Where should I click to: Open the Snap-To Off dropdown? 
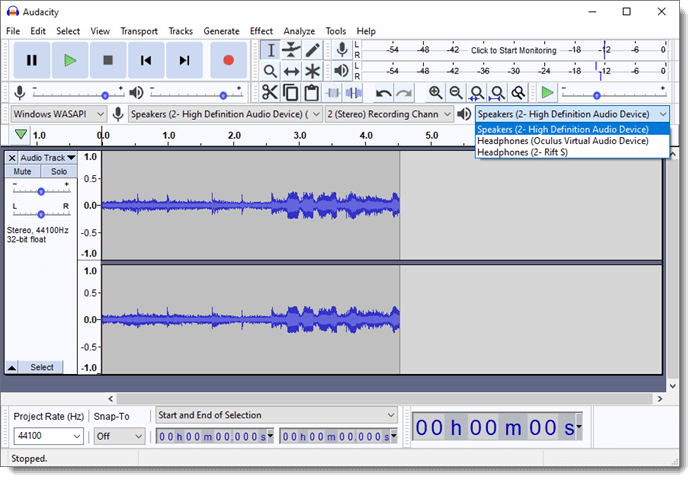pos(119,436)
